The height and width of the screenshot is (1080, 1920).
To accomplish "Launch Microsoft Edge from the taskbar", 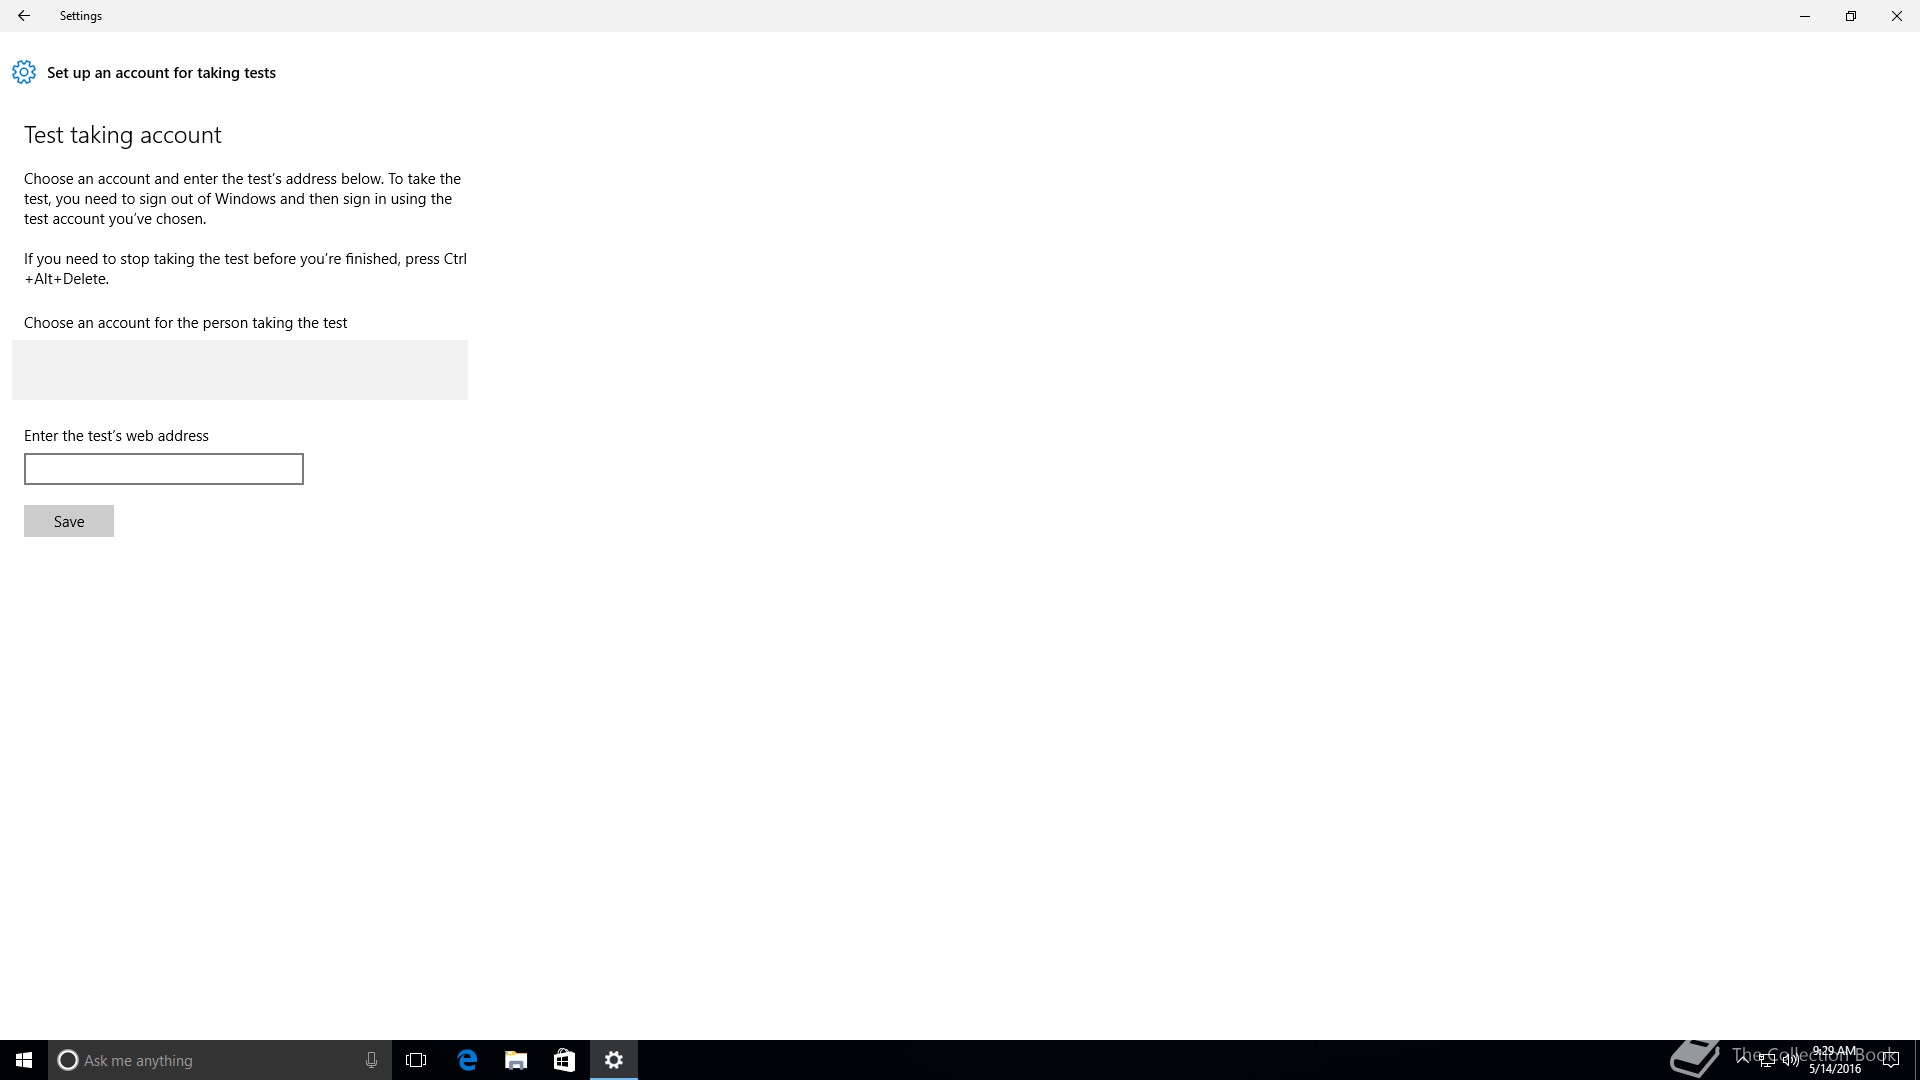I will coord(467,1060).
